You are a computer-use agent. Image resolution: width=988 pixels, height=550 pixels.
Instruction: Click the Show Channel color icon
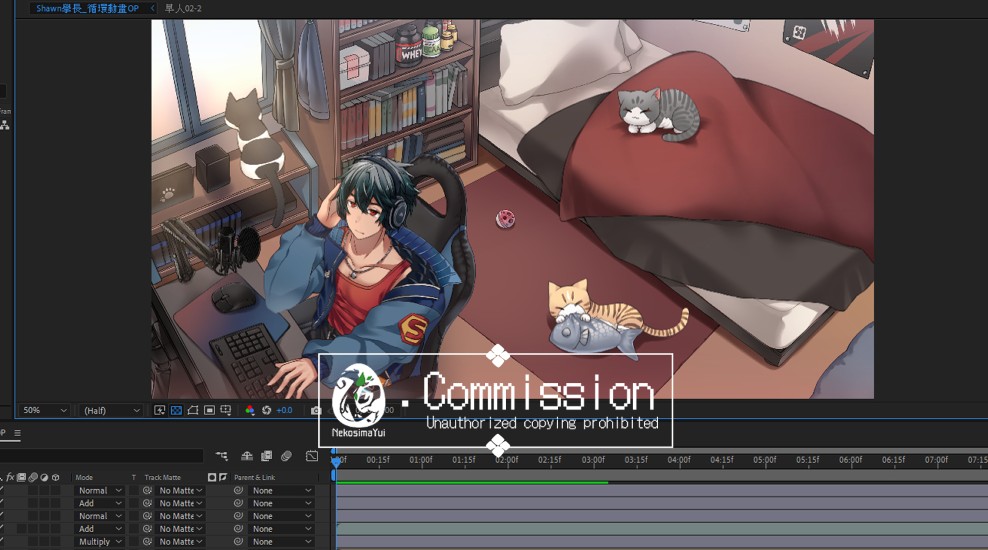click(x=249, y=410)
